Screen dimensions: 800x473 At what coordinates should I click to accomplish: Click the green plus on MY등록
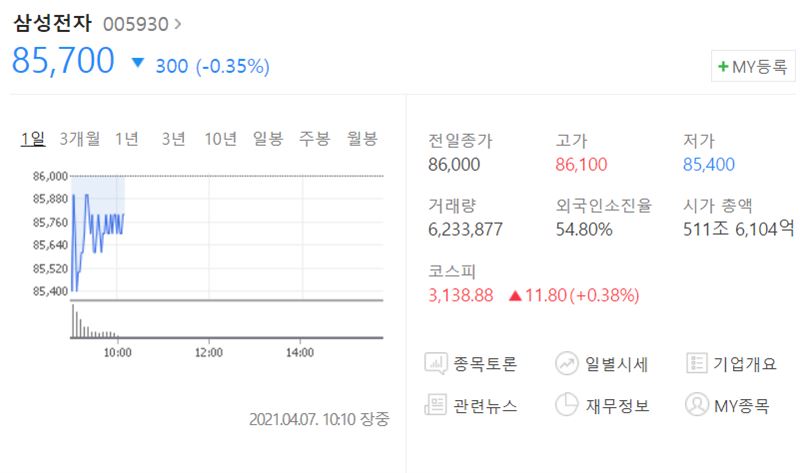click(722, 66)
